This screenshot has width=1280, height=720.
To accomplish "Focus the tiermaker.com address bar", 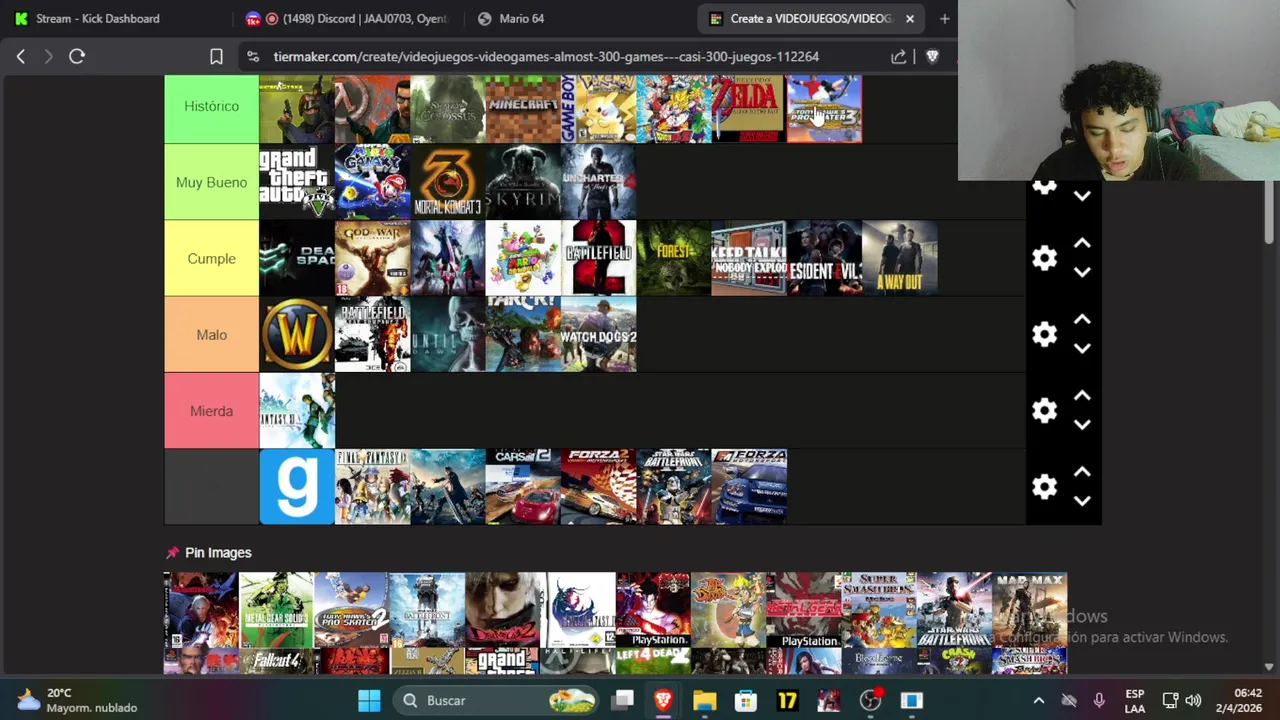I will click(546, 57).
